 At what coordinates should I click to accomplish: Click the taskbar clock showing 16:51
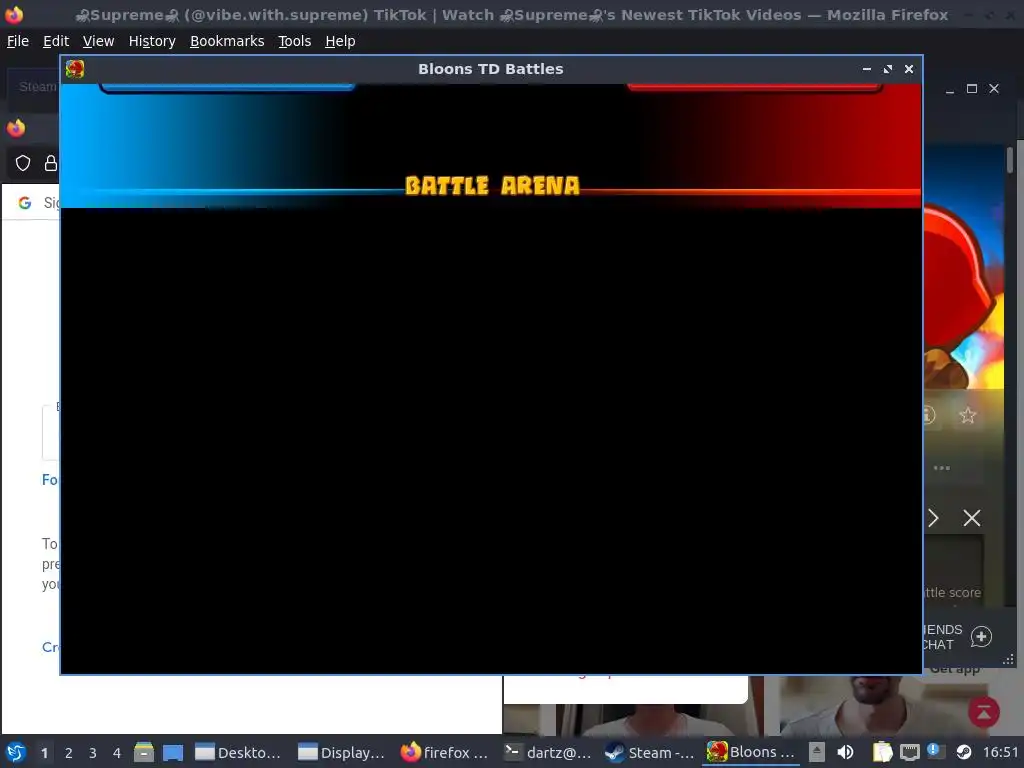point(1000,752)
